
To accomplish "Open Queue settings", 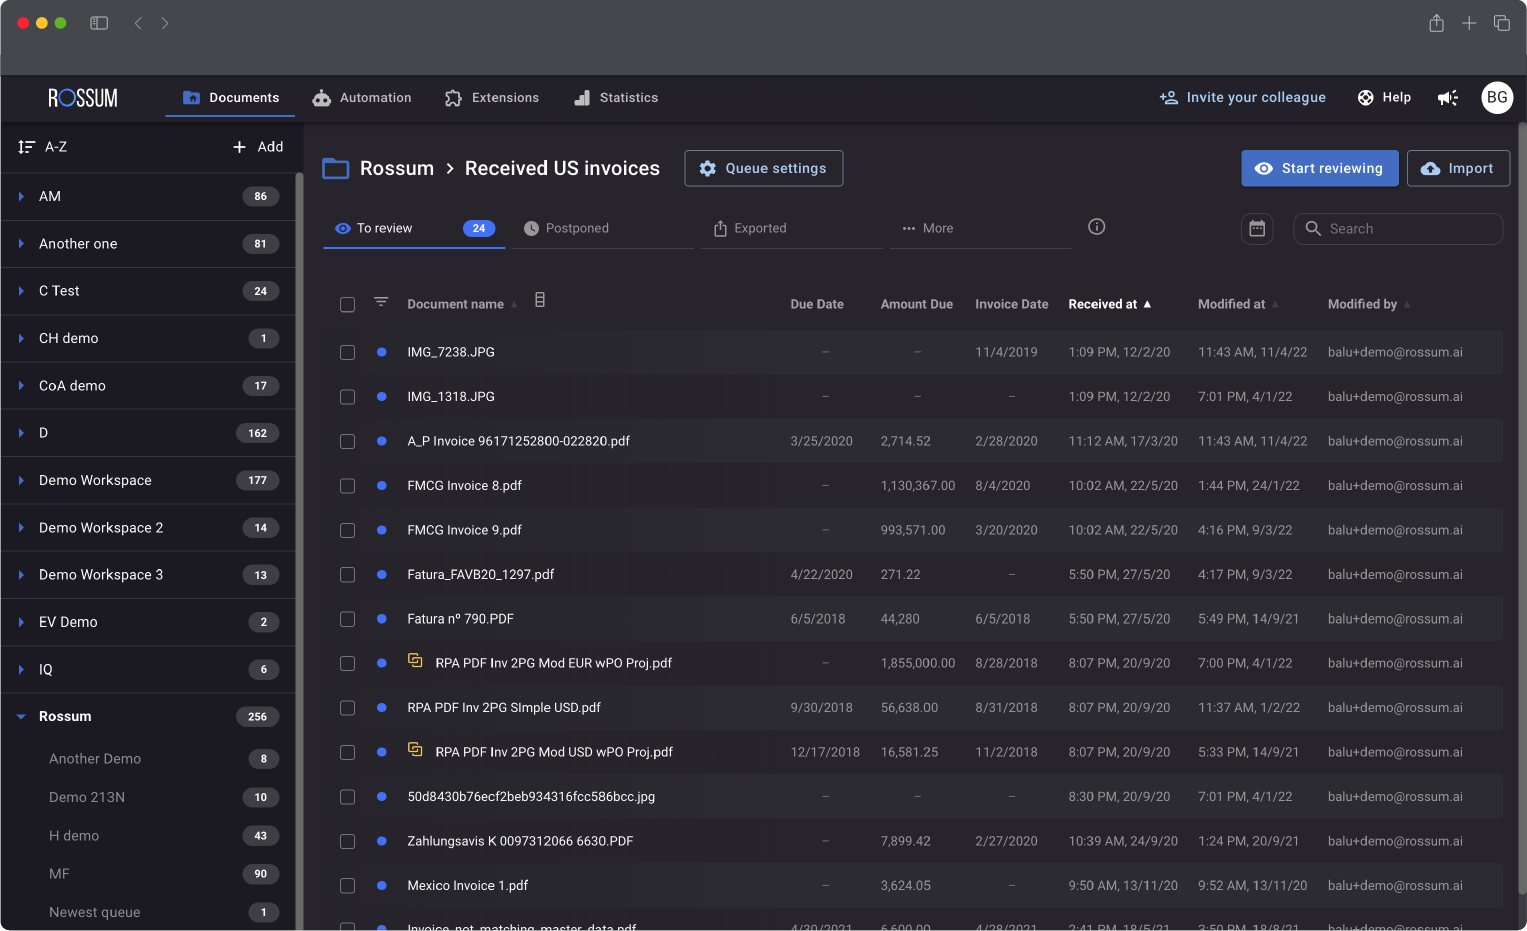I will pyautogui.click(x=763, y=169).
